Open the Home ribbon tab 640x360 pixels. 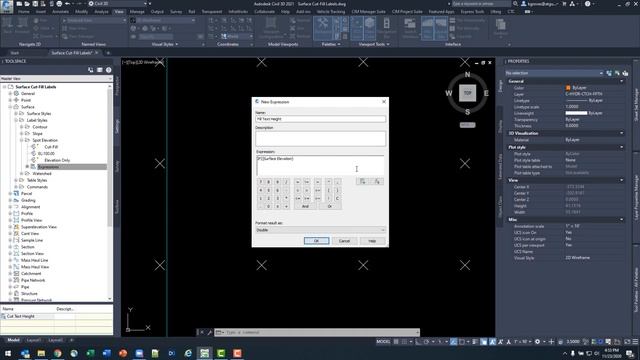[x=24, y=12]
